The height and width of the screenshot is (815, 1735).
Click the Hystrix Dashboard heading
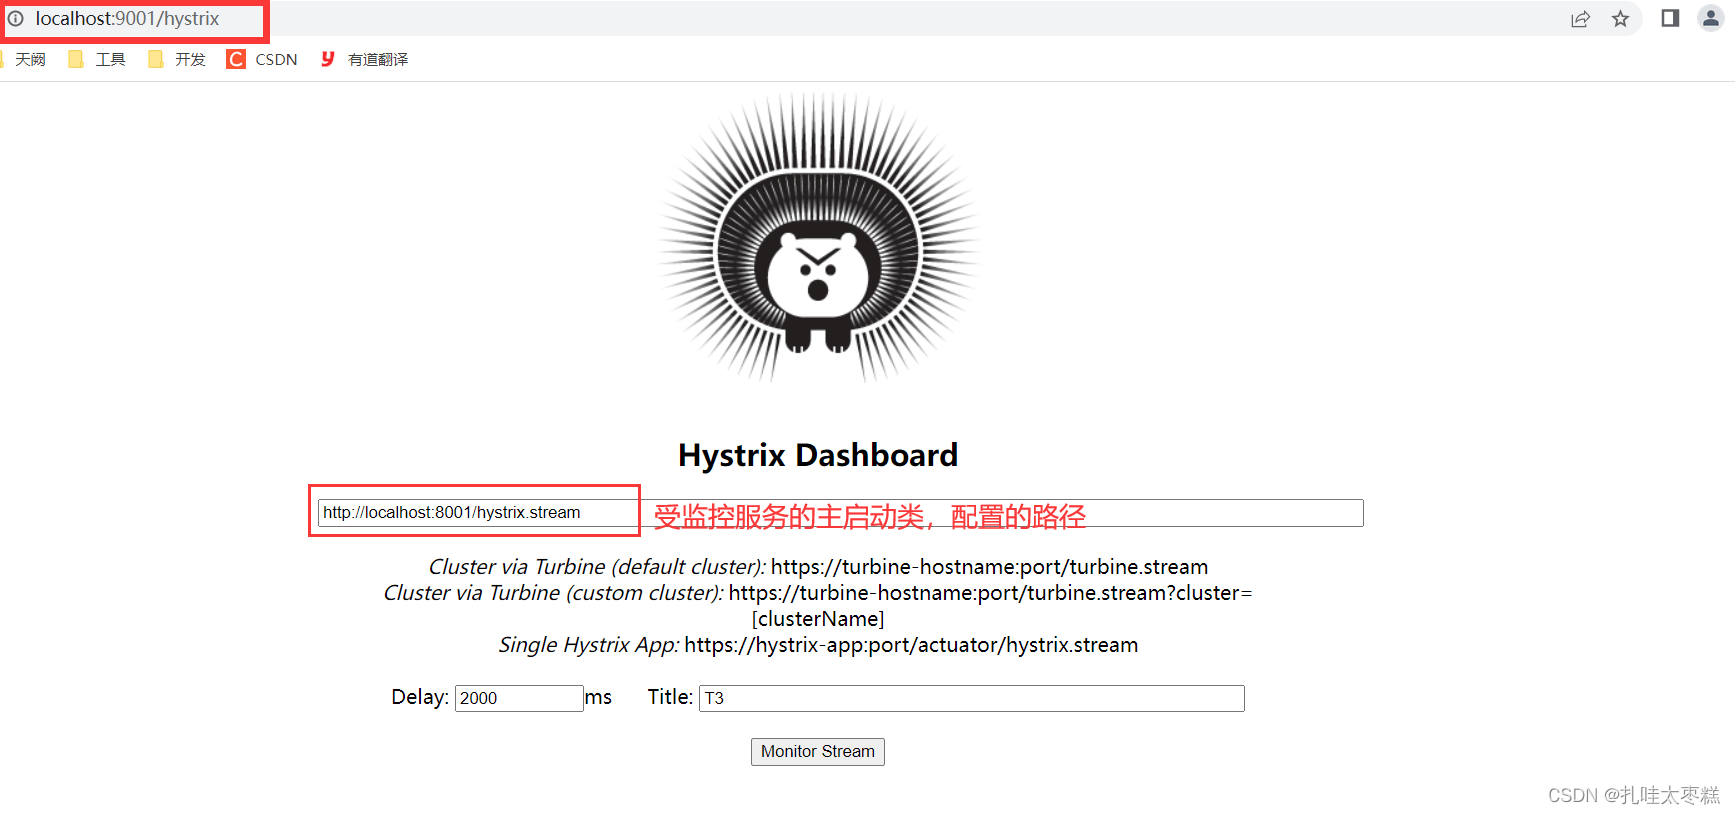click(818, 455)
